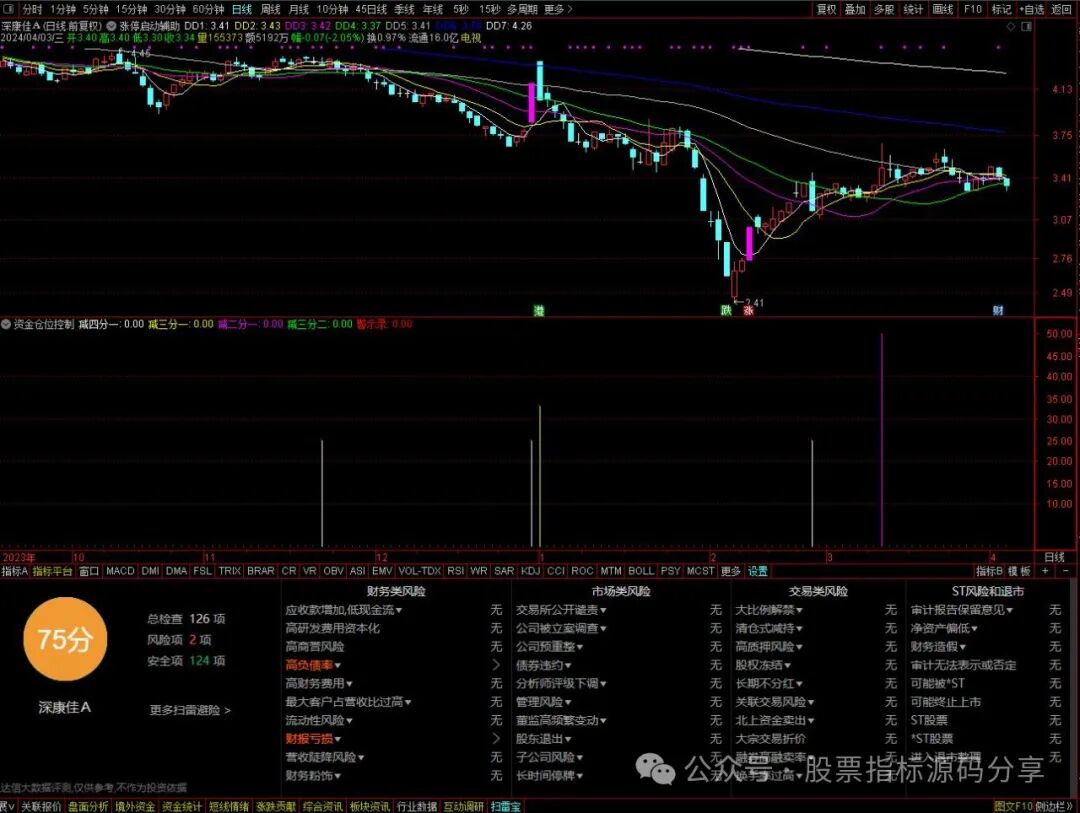Click 图文F10 at bottom right
This screenshot has width=1080, height=813.
1013,806
